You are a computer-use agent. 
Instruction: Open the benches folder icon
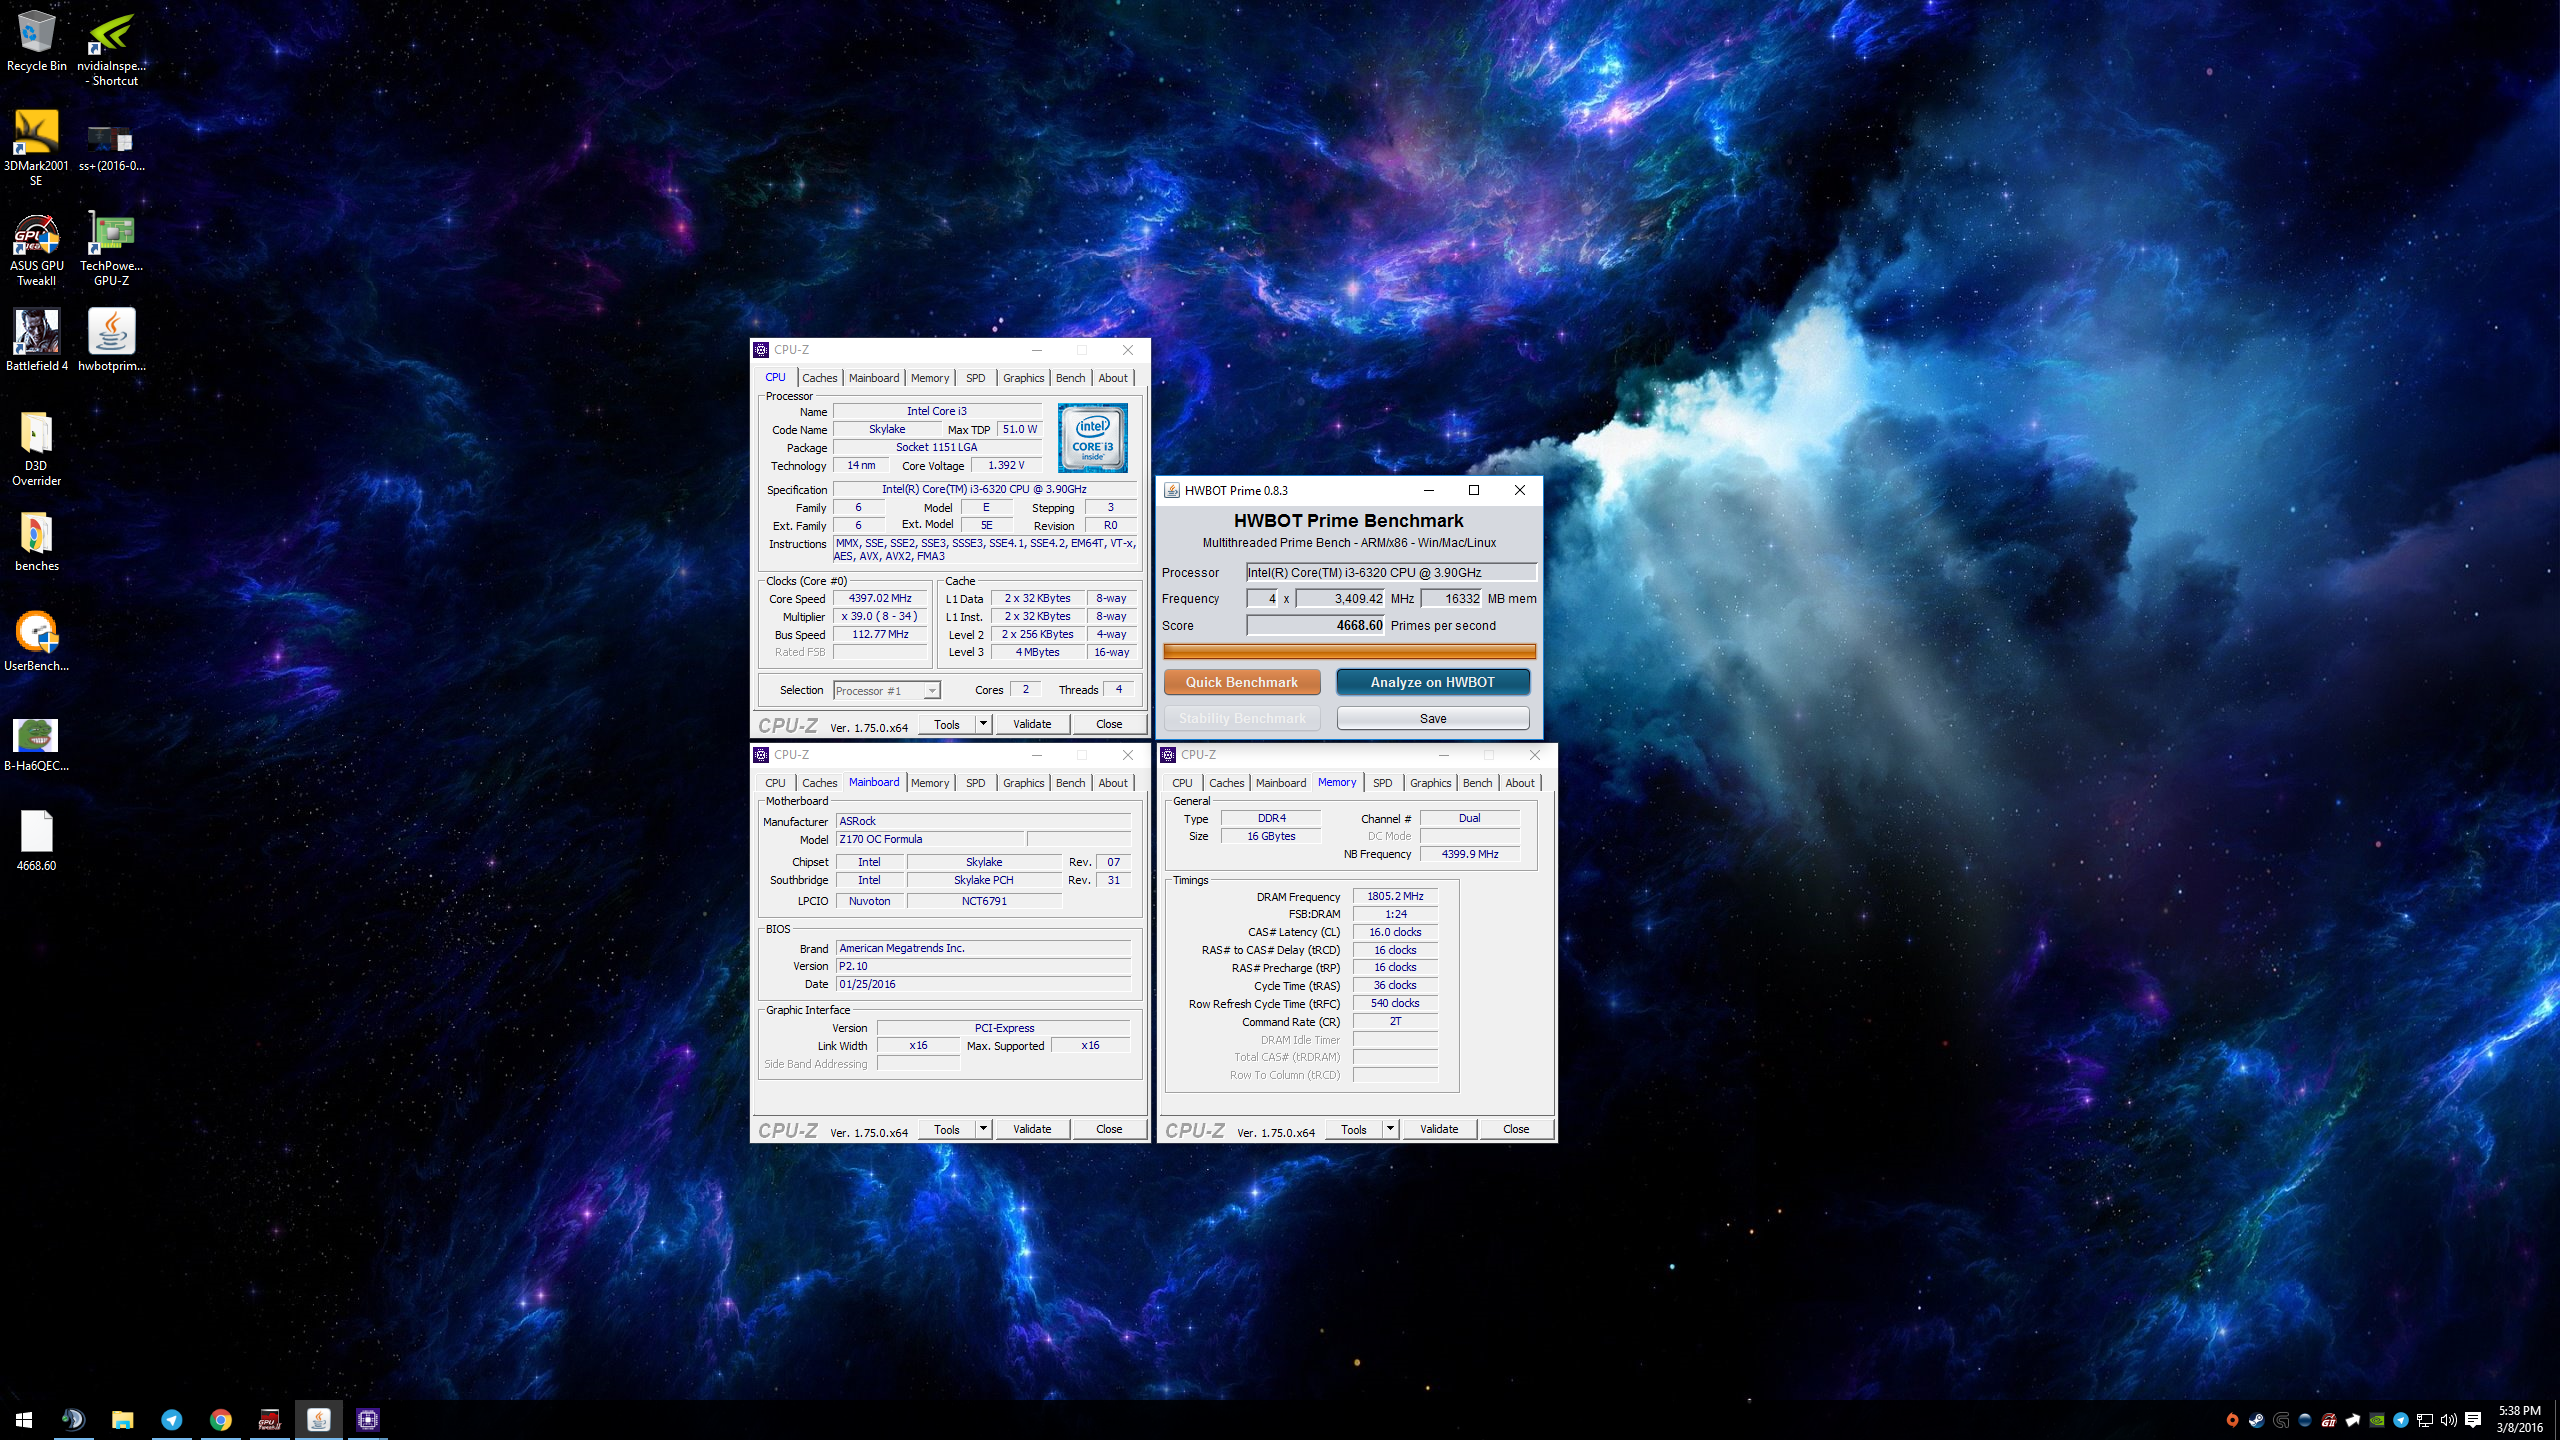point(36,541)
